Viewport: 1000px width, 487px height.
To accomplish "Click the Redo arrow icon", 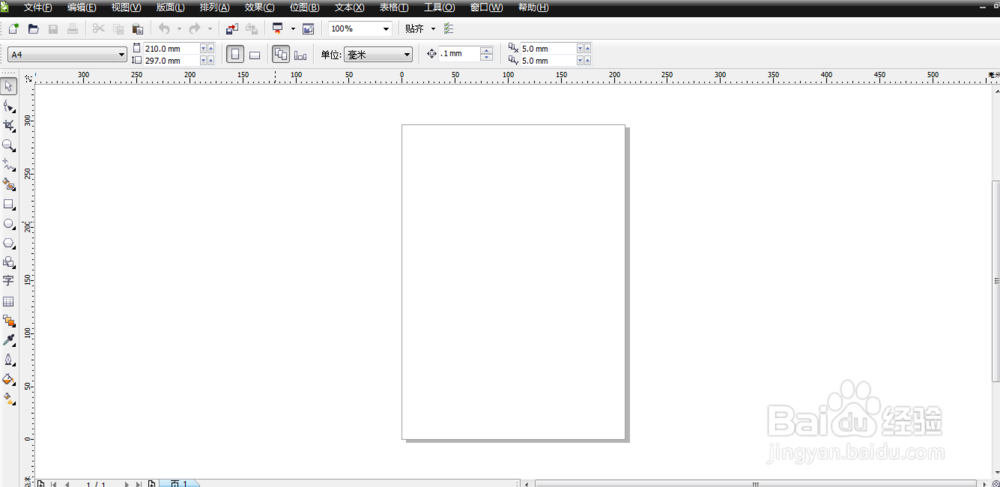I will (x=195, y=29).
